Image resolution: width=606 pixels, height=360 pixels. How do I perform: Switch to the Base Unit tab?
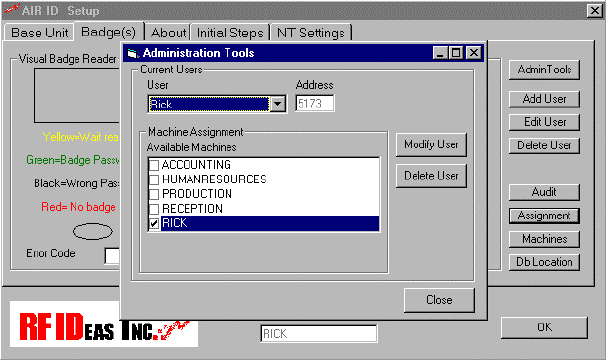point(39,32)
